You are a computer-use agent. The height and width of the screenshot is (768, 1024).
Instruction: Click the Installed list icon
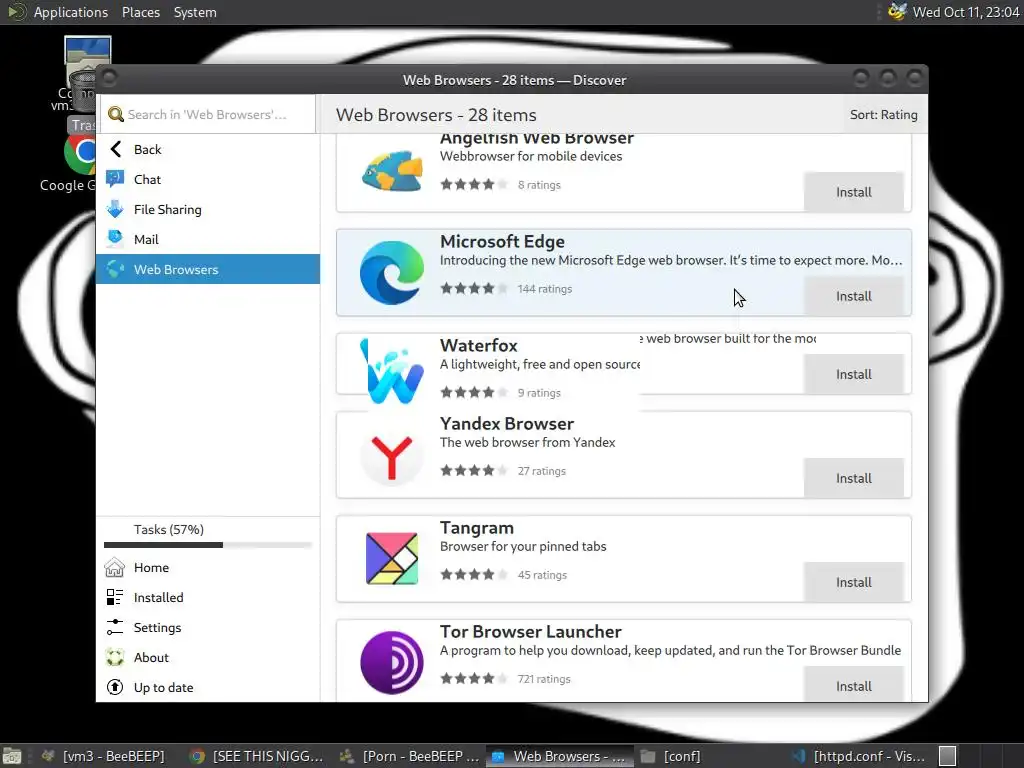(115, 597)
